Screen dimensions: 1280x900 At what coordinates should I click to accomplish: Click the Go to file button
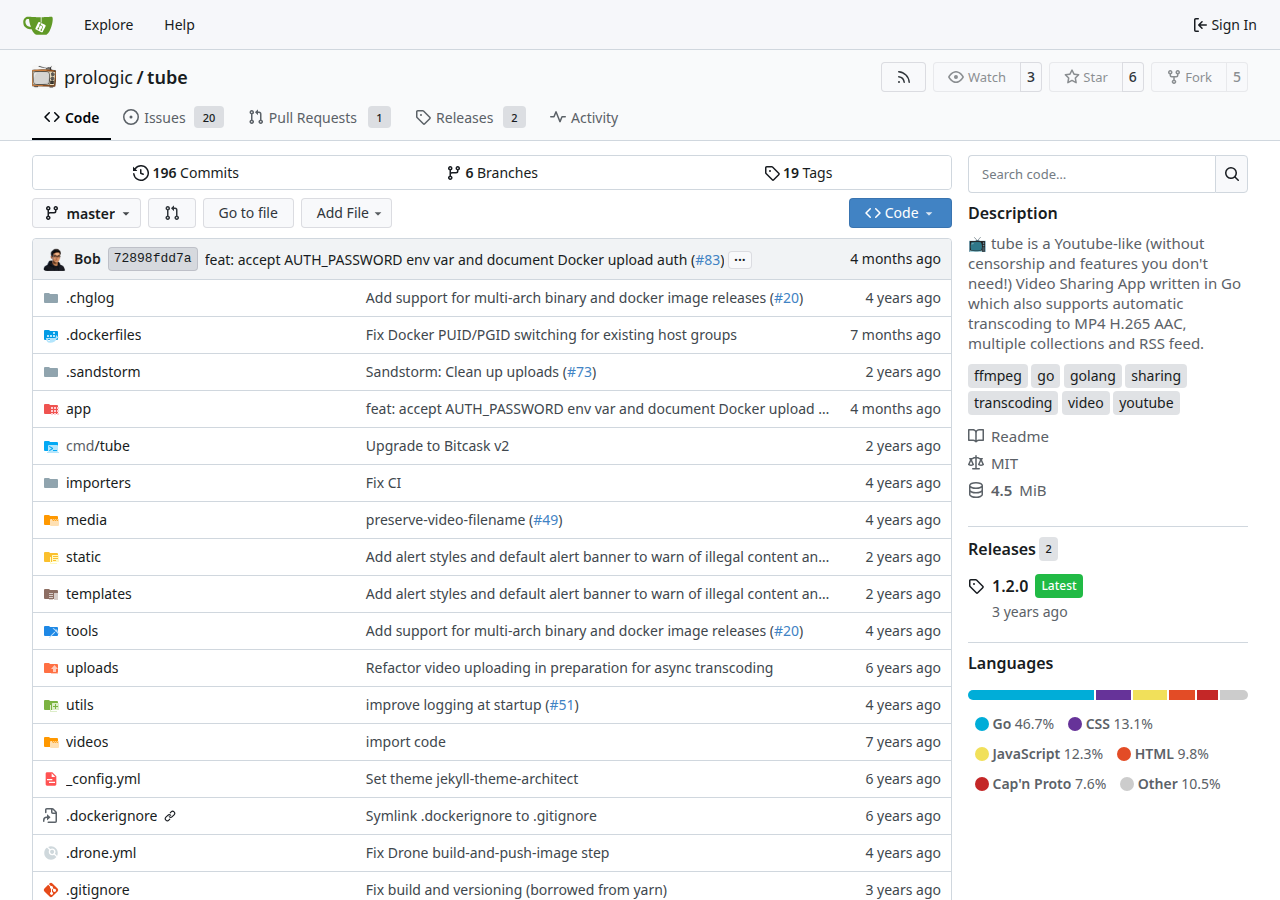pos(248,213)
